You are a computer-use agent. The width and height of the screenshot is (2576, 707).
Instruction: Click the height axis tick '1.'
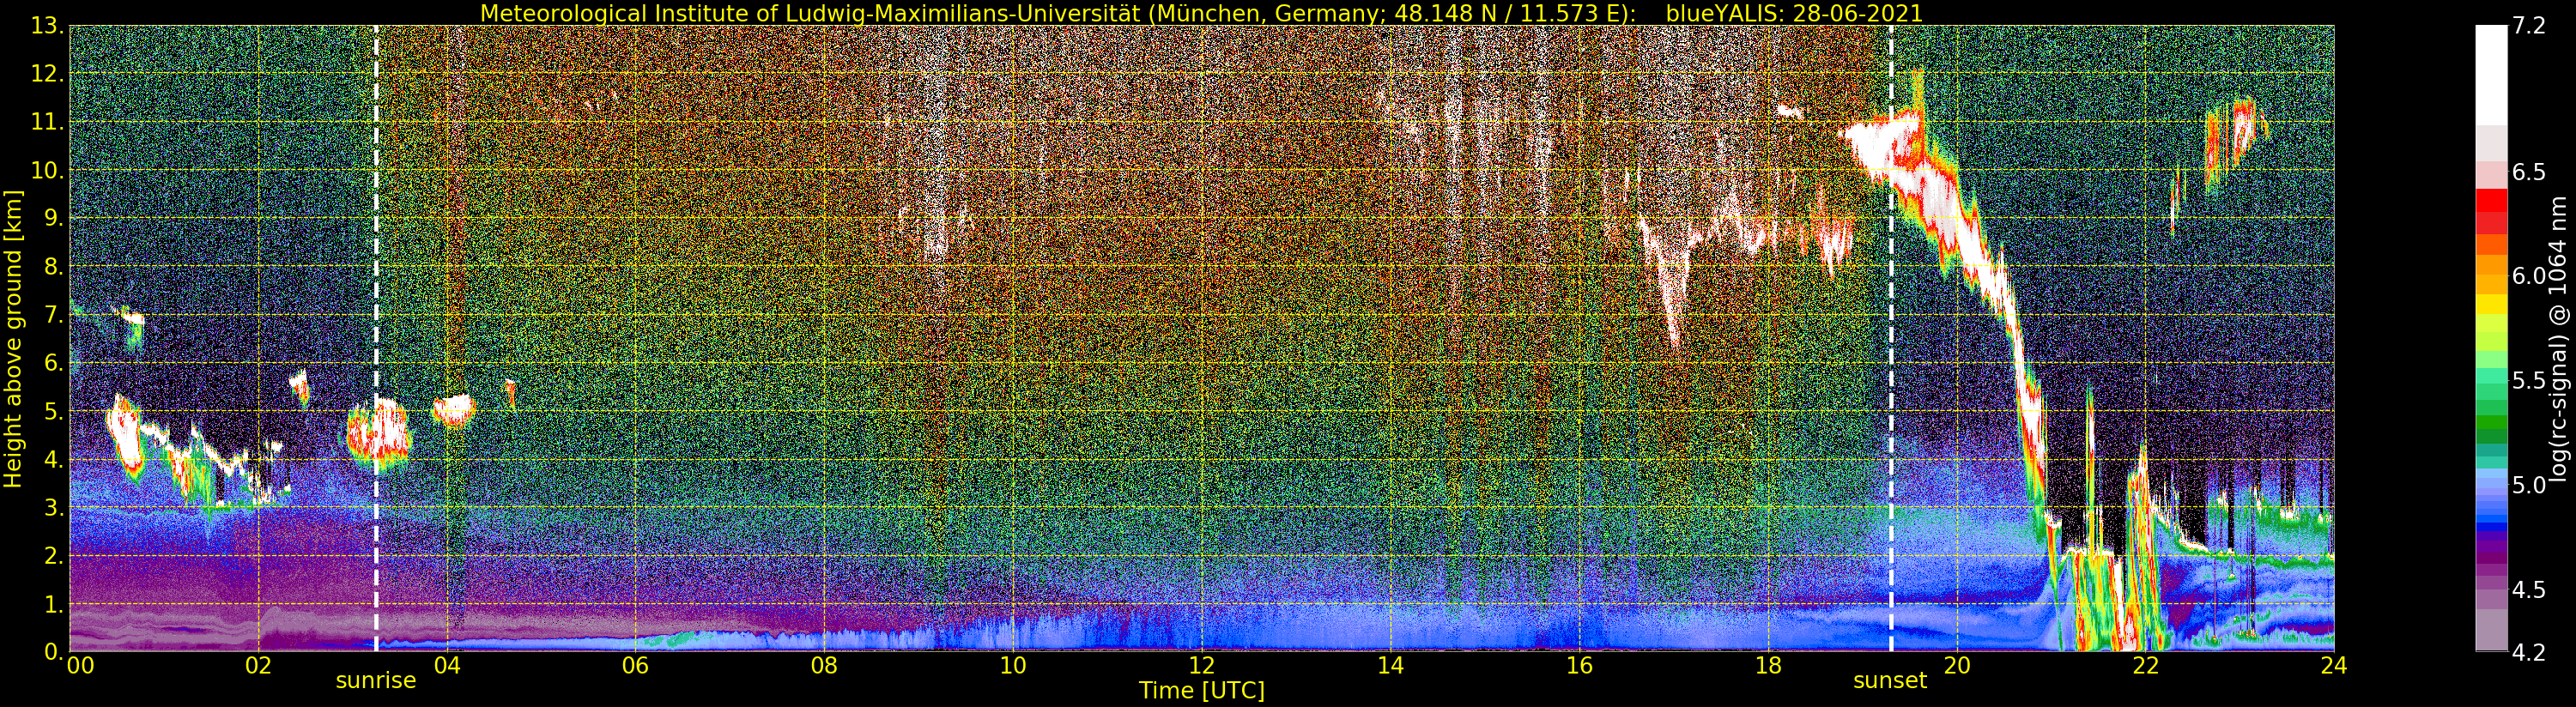(x=53, y=604)
